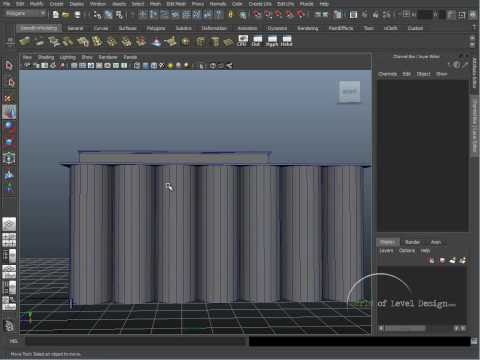Open Layers menu in layer editor
The height and width of the screenshot is (360, 480).
[386, 251]
